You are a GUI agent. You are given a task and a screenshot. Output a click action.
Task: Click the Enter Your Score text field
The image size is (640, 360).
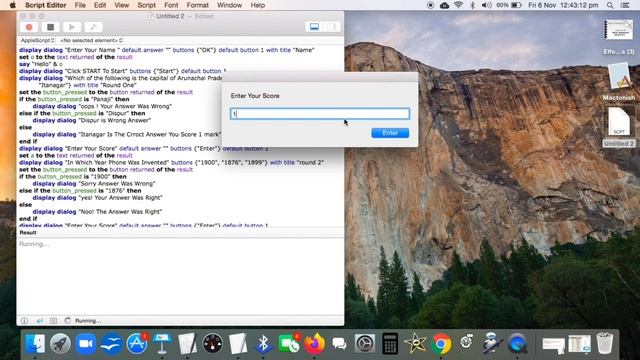coord(320,113)
